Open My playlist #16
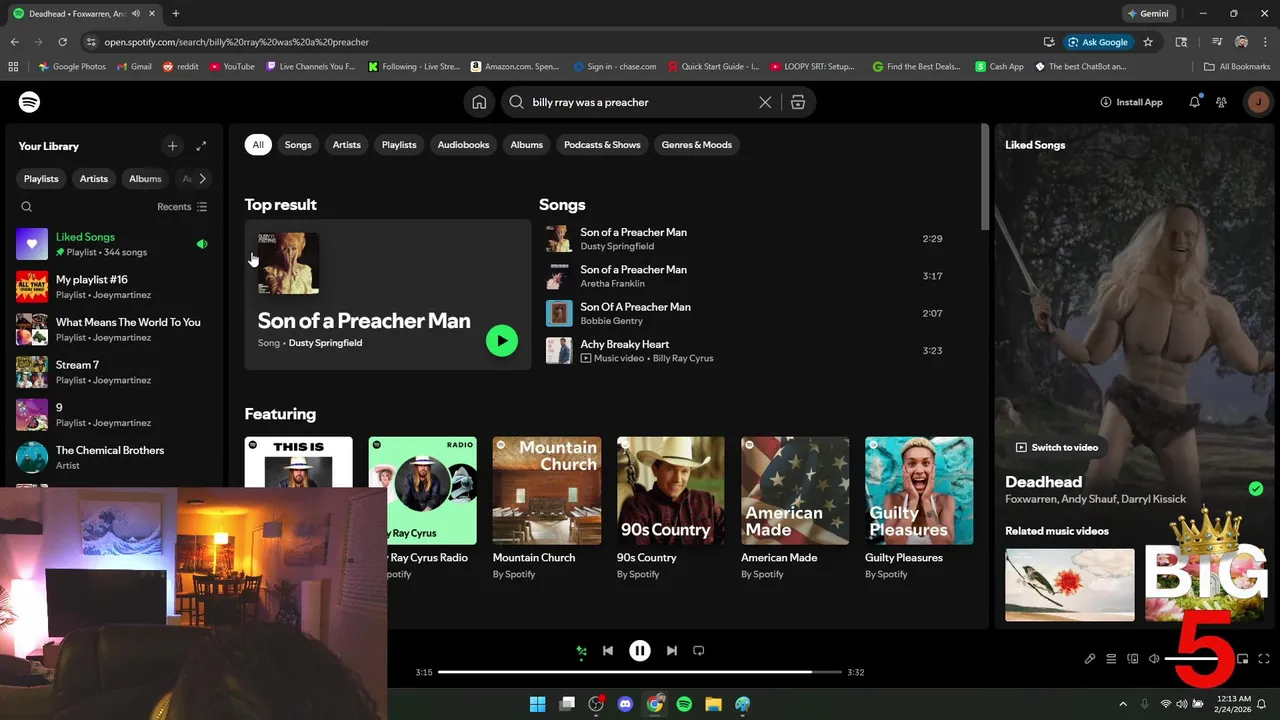 113,287
